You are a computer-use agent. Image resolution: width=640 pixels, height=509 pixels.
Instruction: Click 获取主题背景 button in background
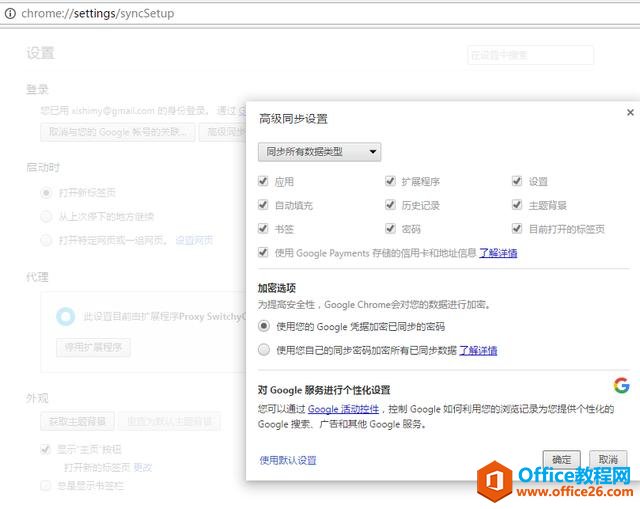[77, 421]
